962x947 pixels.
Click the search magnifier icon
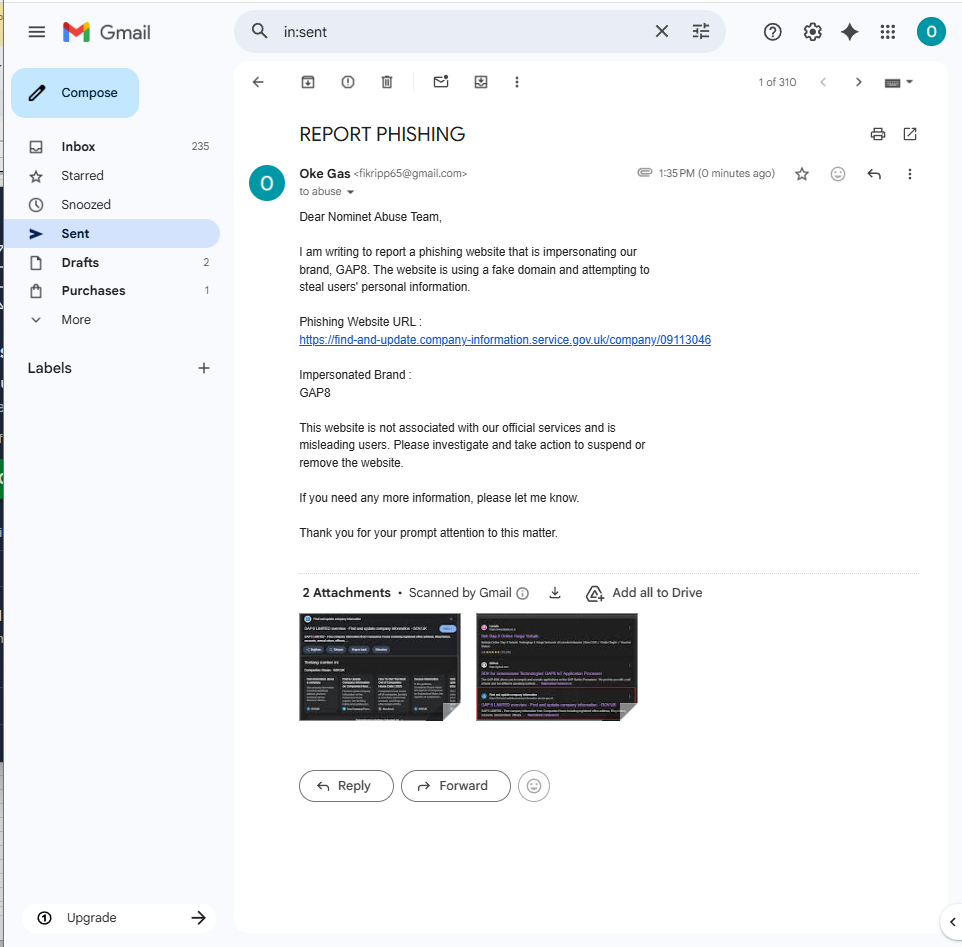pos(260,31)
